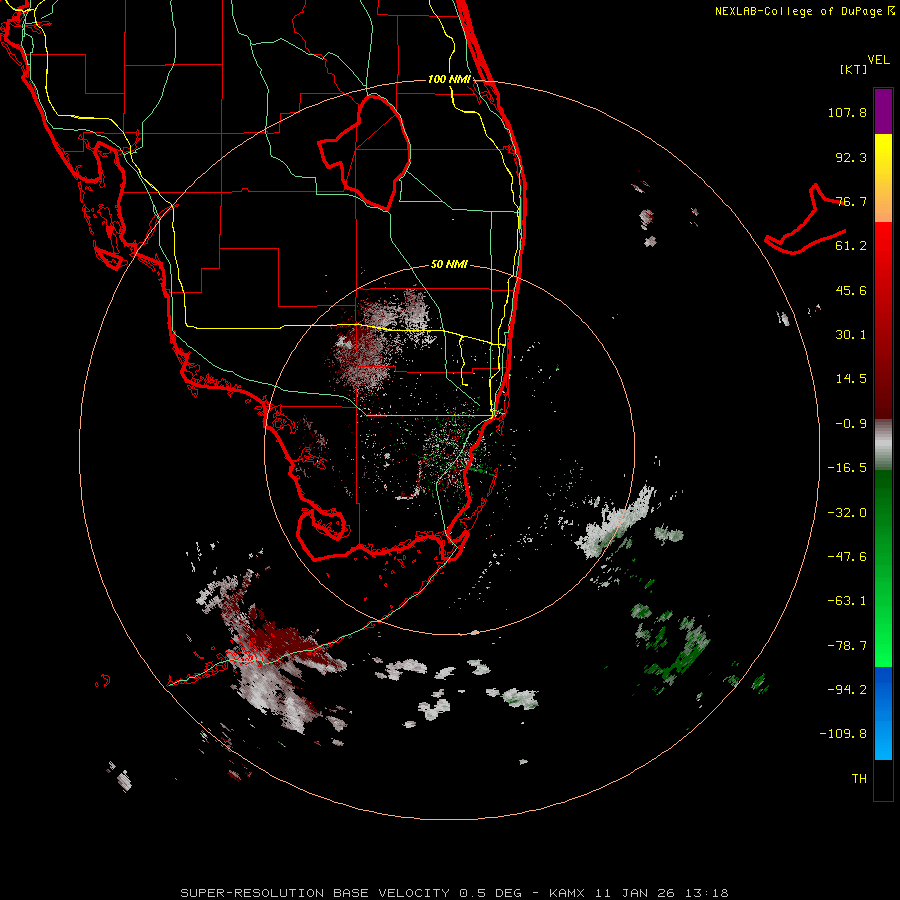This screenshot has width=900, height=900.
Task: Click the 45.6 legend value
Action: pyautogui.click(x=851, y=290)
